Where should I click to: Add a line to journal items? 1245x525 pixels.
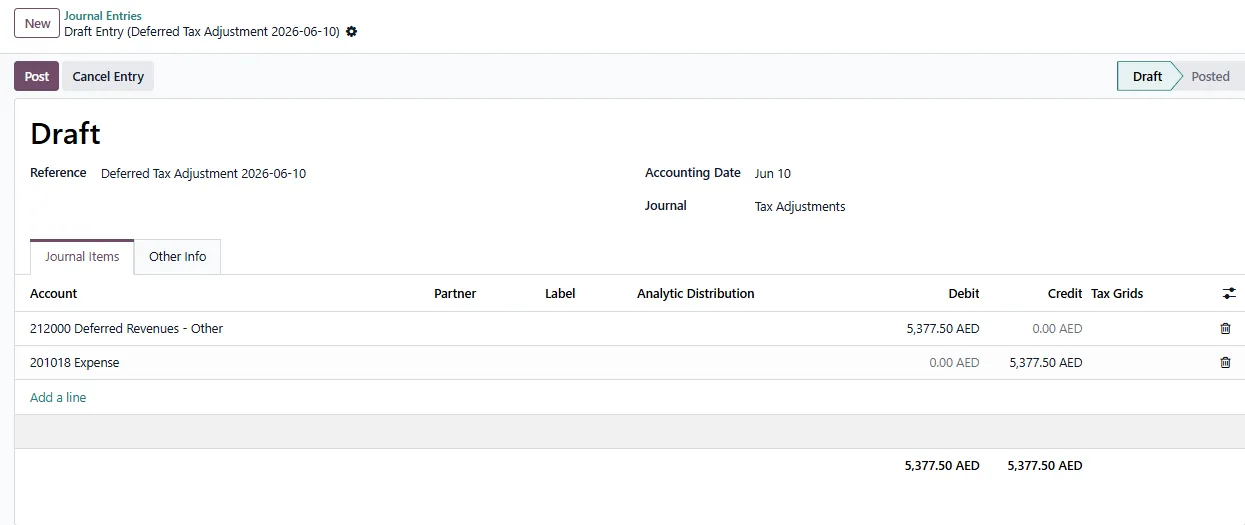click(58, 397)
